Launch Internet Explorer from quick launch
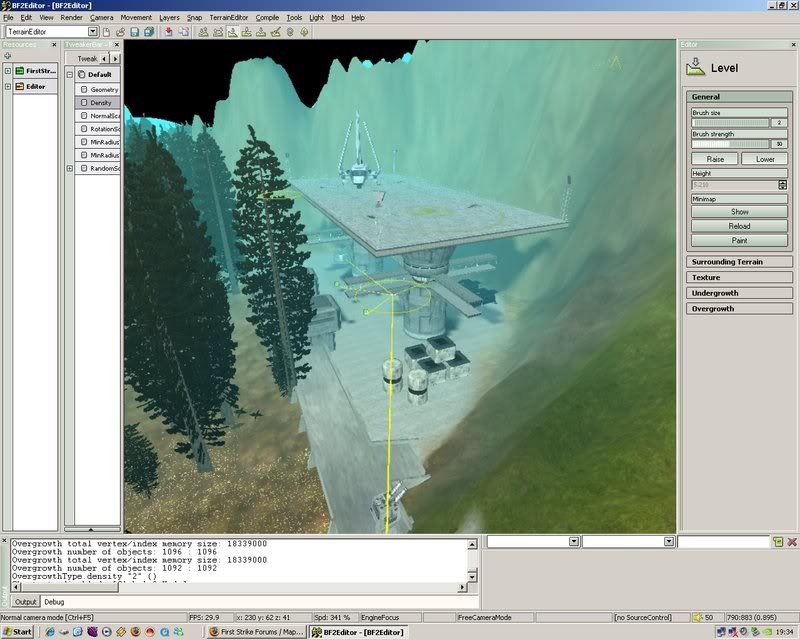The image size is (800, 640). pyautogui.click(x=49, y=632)
